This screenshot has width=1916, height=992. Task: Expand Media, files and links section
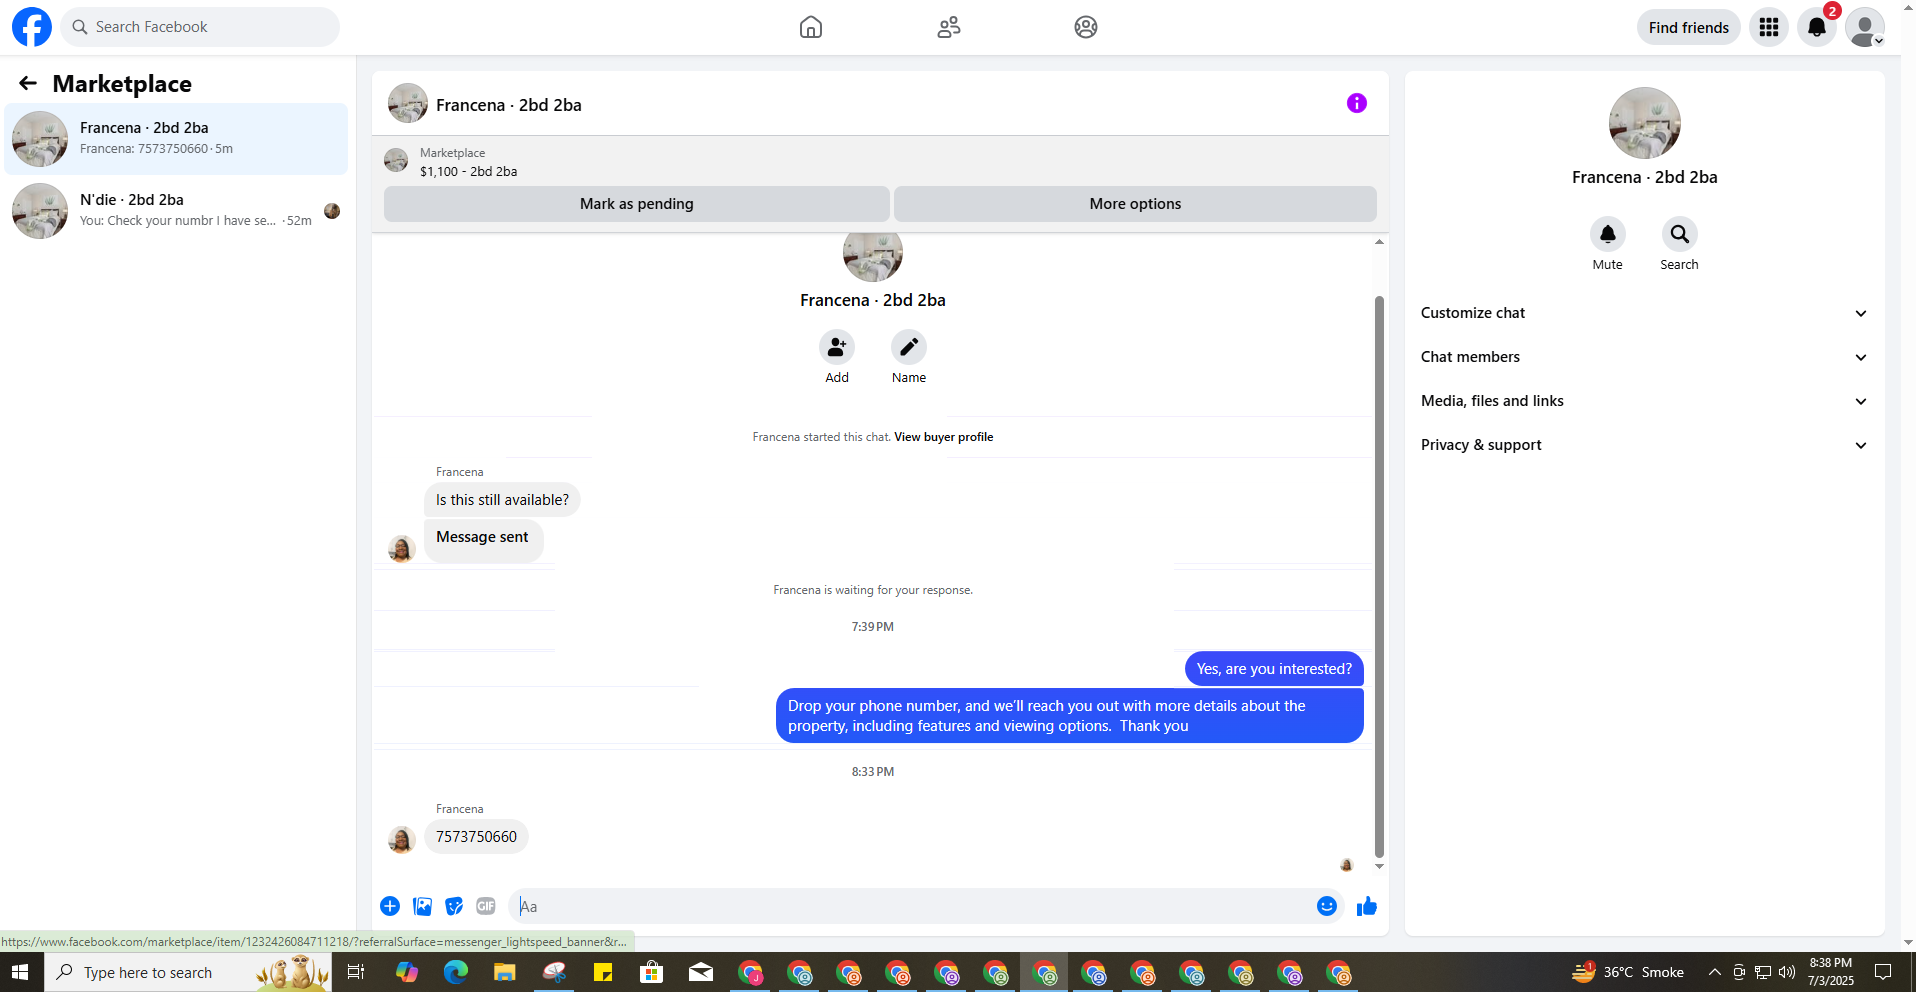coord(1645,401)
